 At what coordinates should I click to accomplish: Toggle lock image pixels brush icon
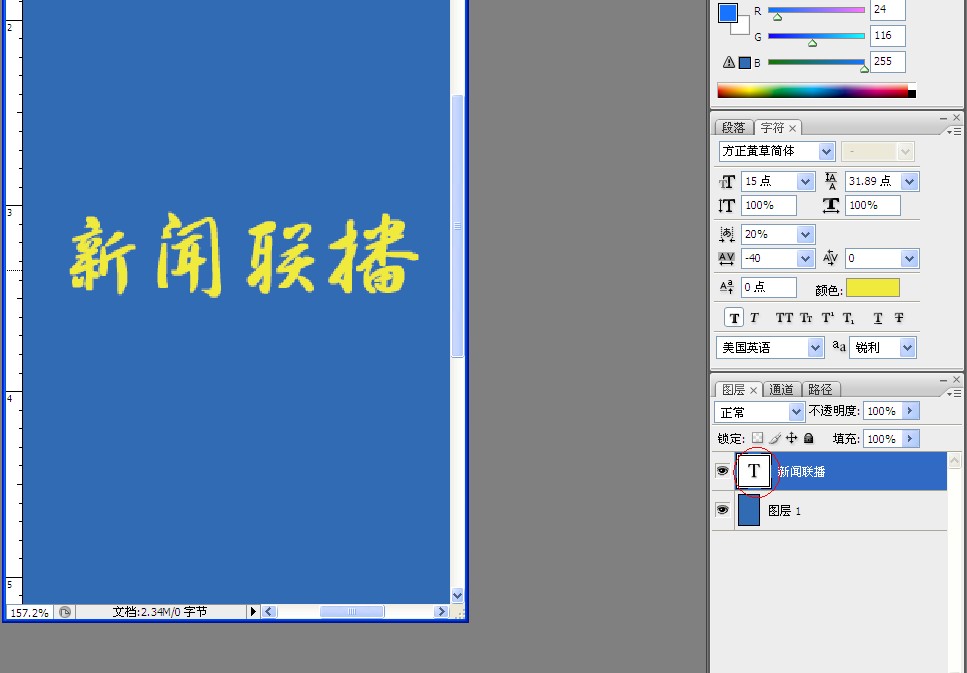click(775, 439)
